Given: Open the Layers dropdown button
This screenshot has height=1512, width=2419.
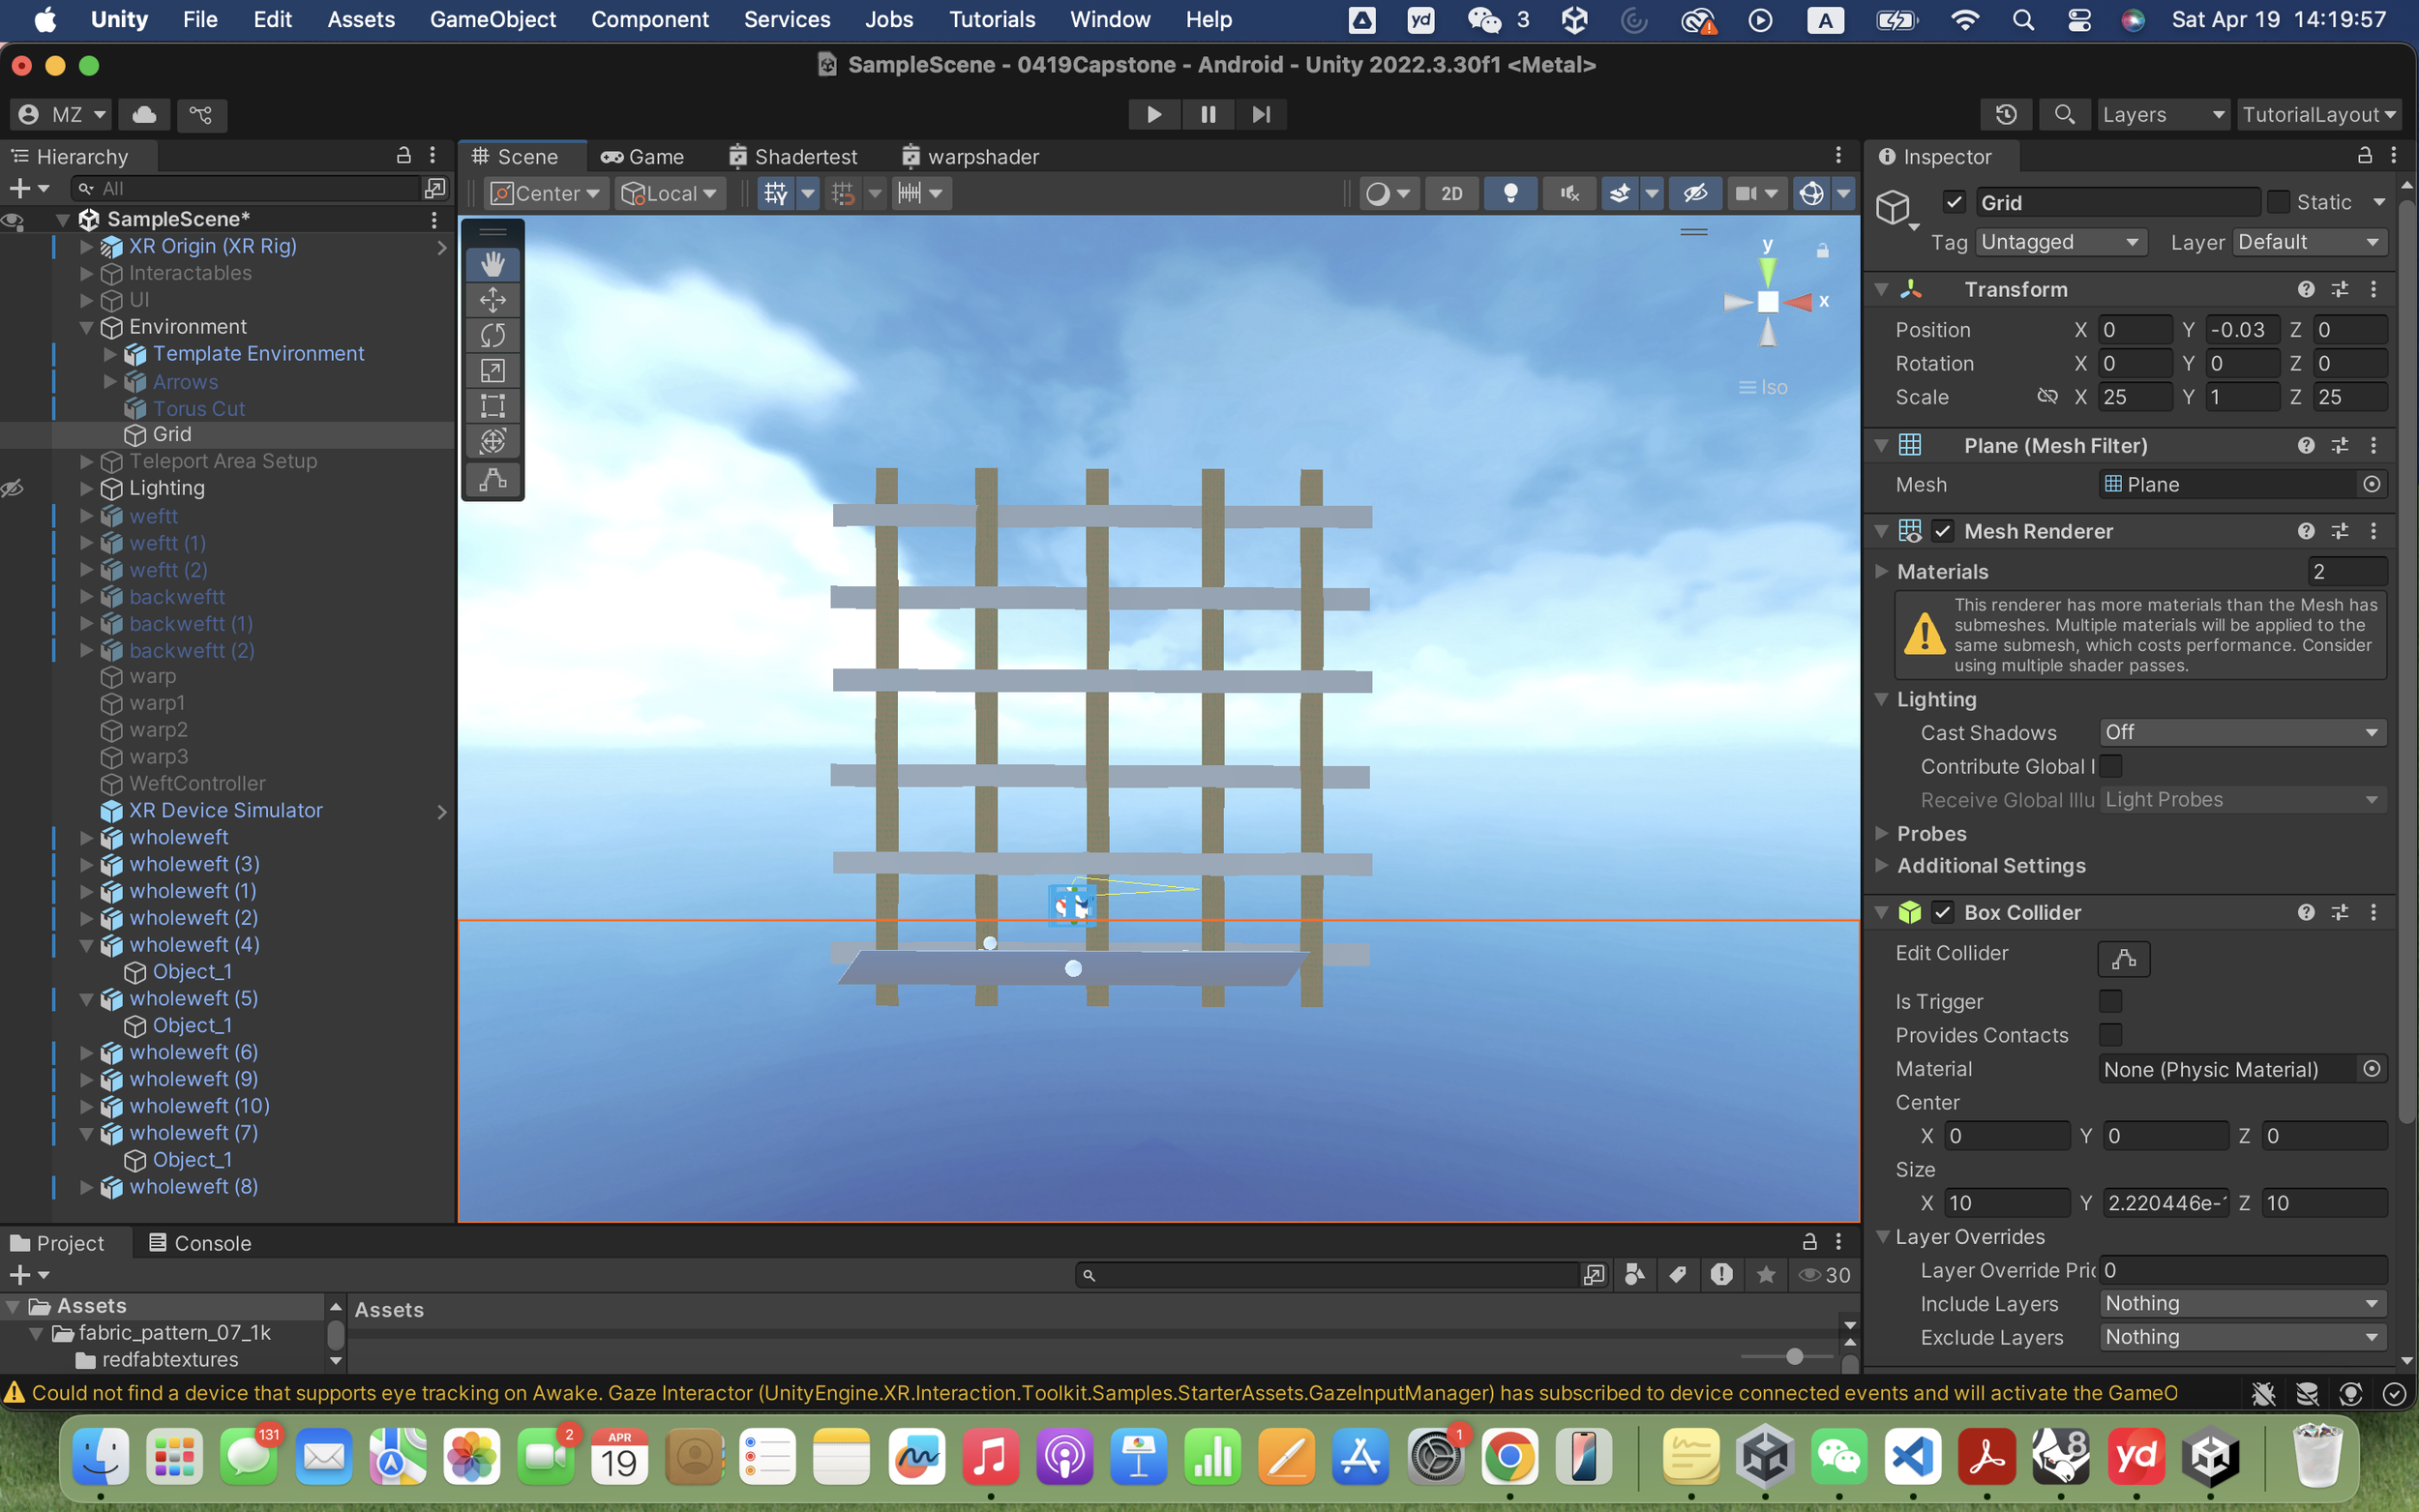Looking at the screenshot, I should 2160,115.
